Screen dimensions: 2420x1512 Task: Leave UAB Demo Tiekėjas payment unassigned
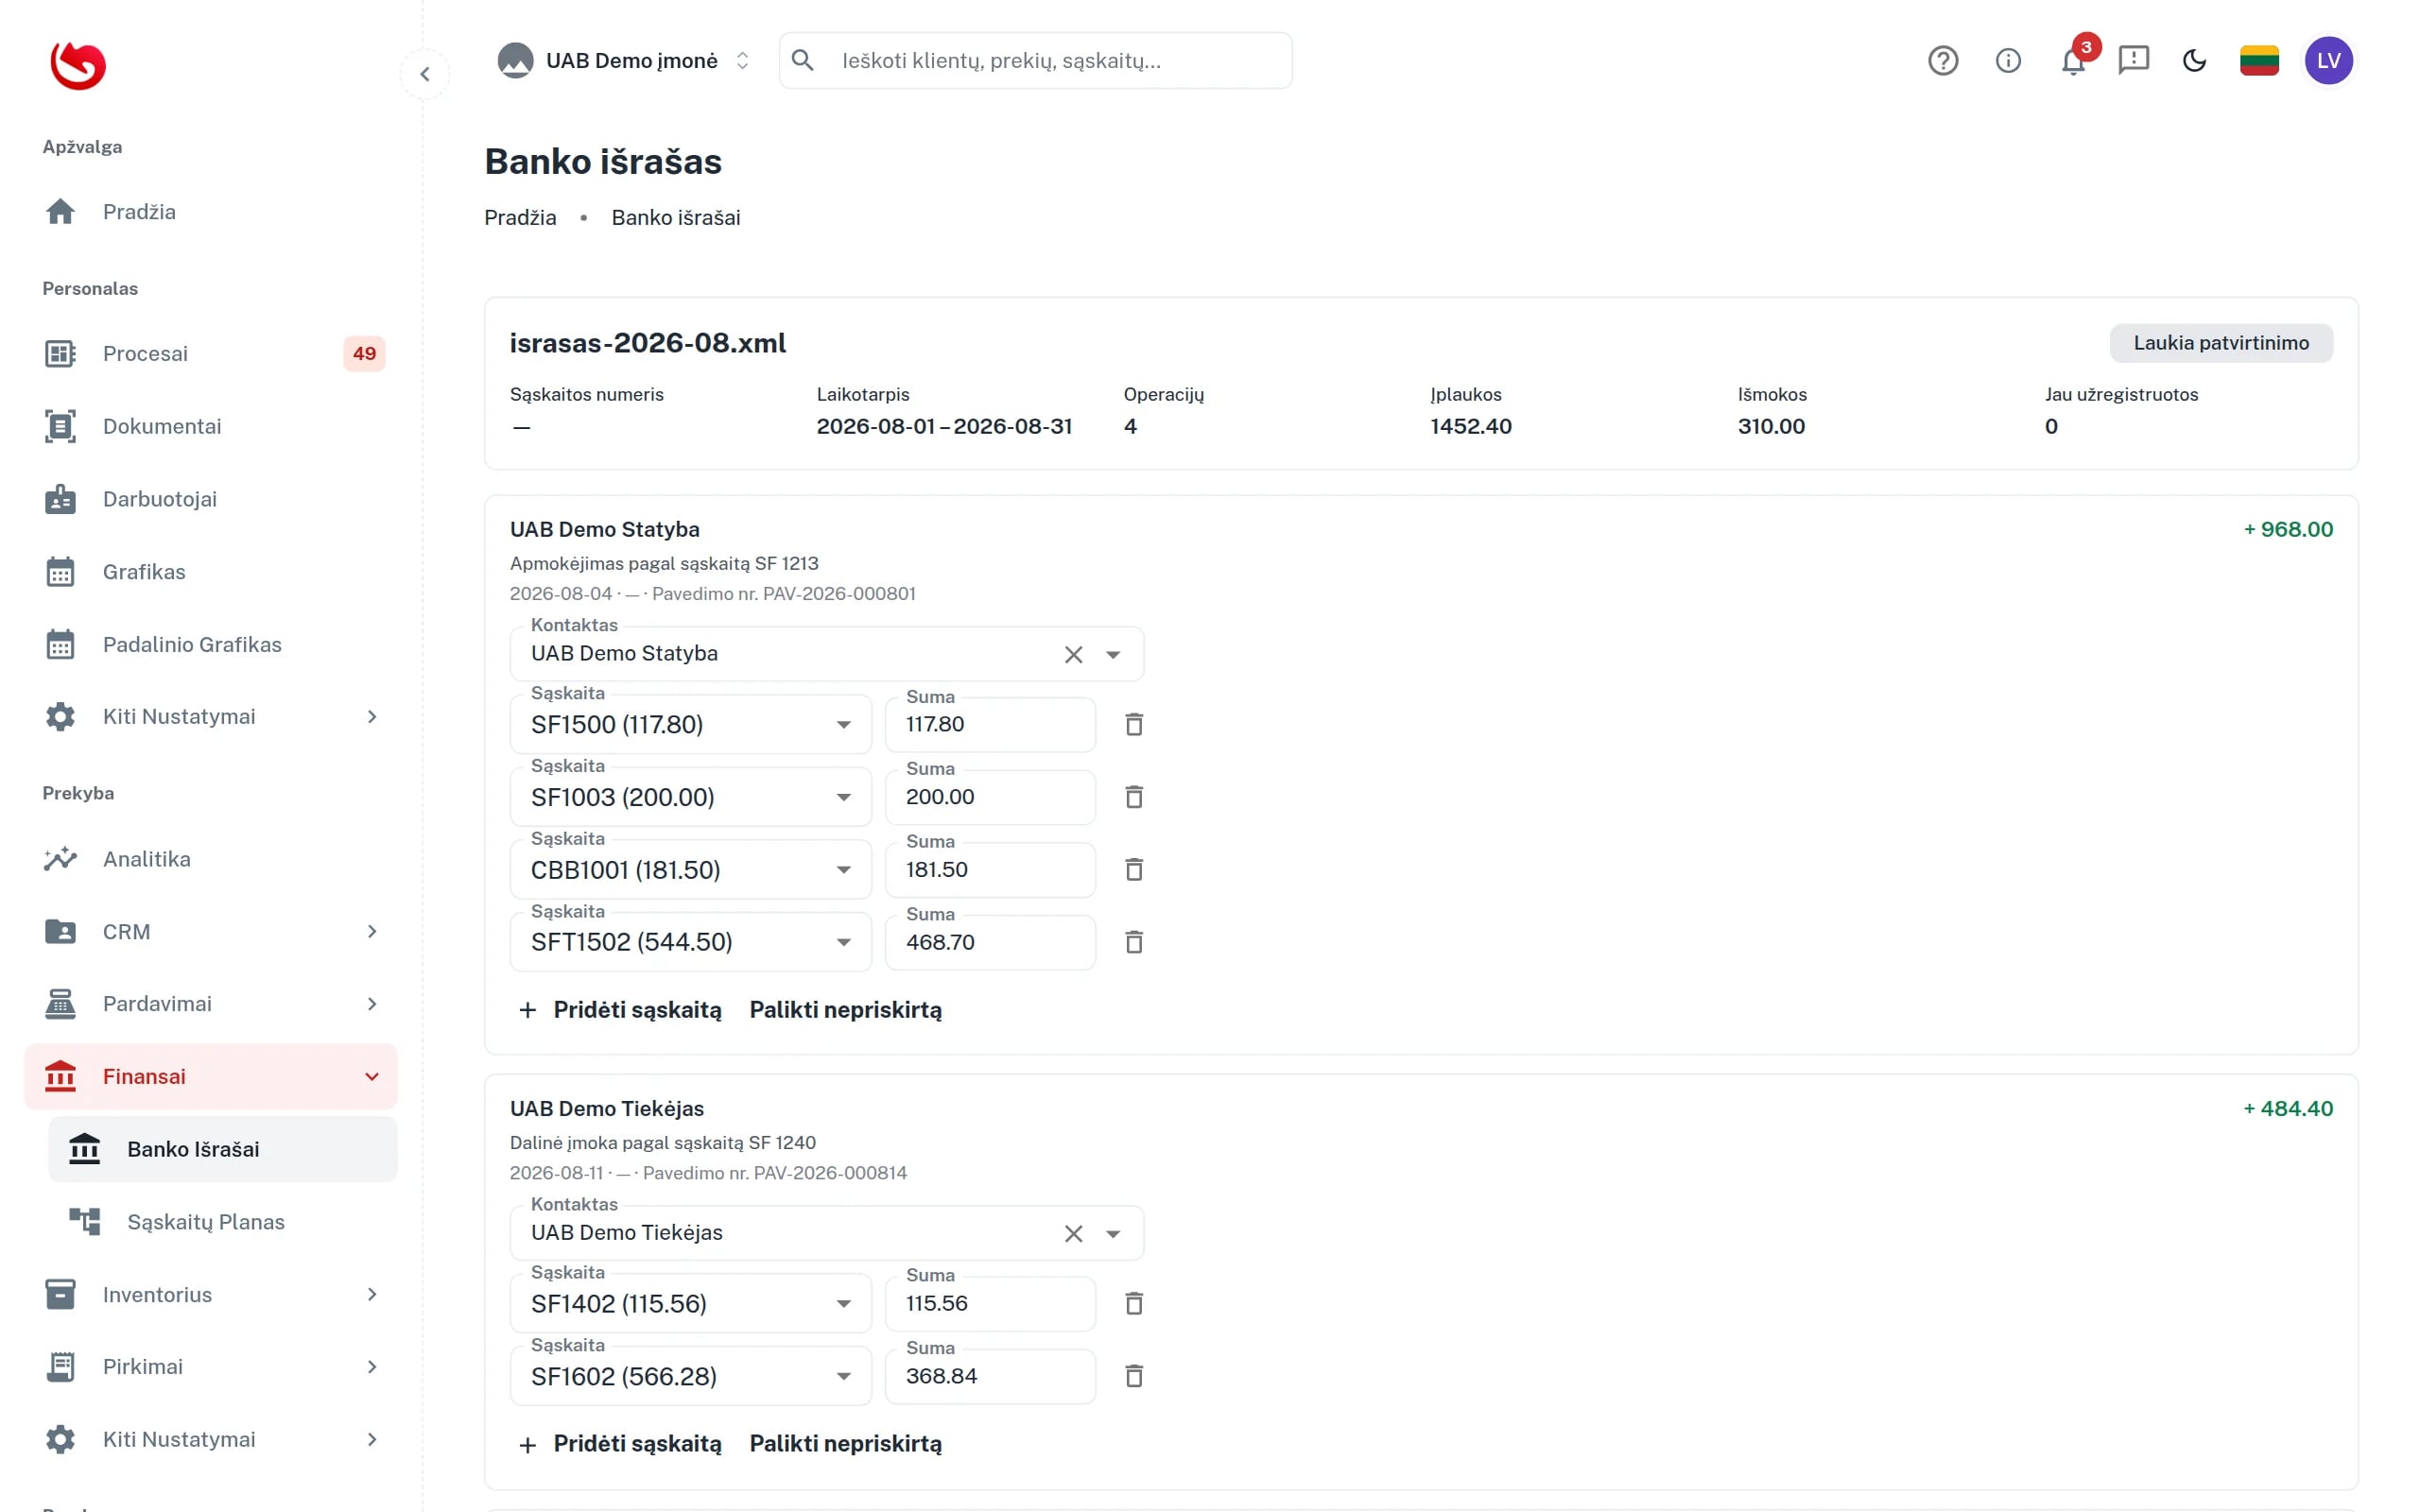click(x=846, y=1444)
